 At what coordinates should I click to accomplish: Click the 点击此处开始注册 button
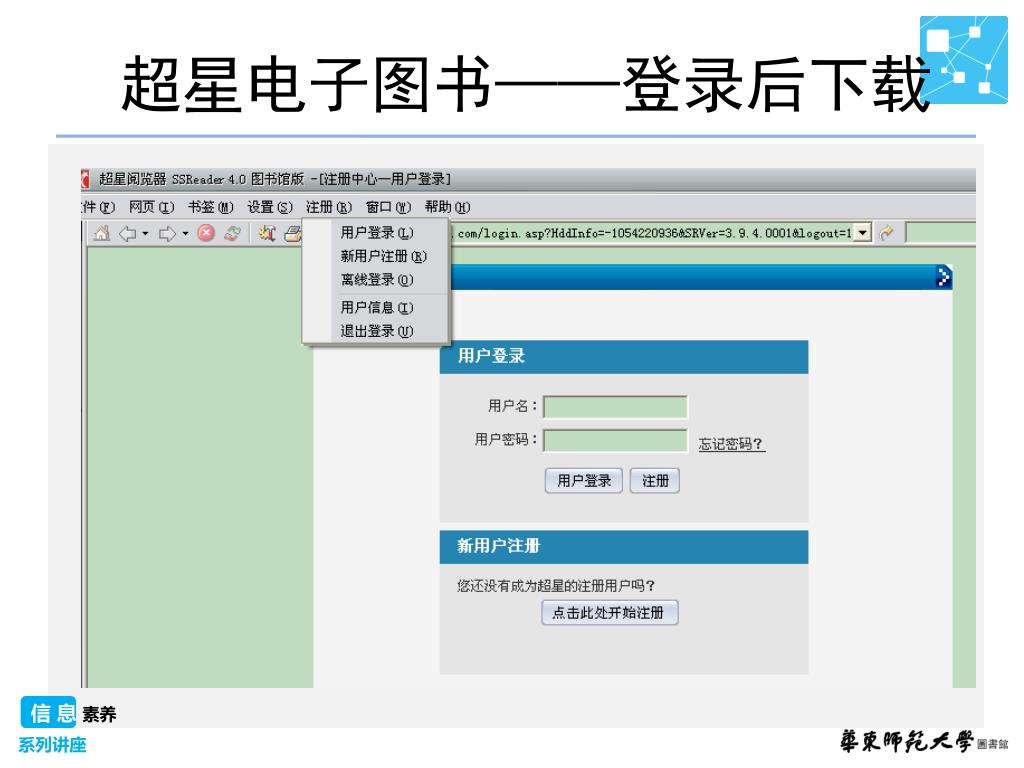coord(609,613)
